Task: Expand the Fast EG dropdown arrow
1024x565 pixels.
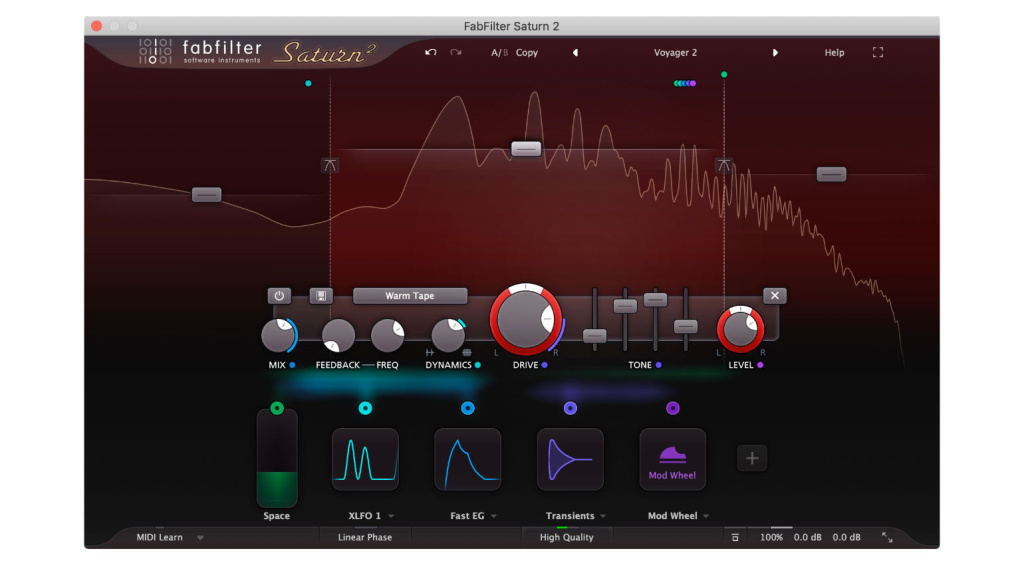Action: [x=494, y=516]
